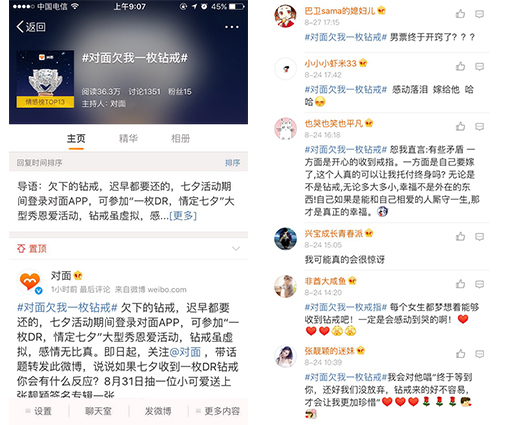
Task: Open the three-dots more options menu
Action: coord(232,27)
